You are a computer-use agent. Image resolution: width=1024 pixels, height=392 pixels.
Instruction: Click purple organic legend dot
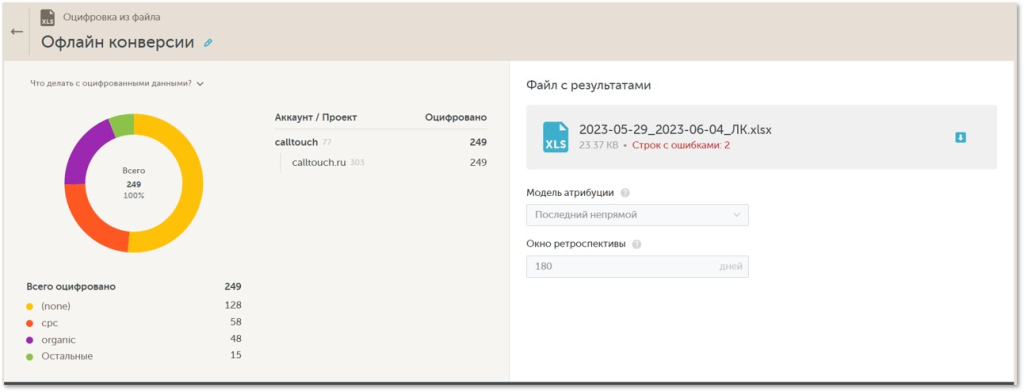pyautogui.click(x=29, y=340)
